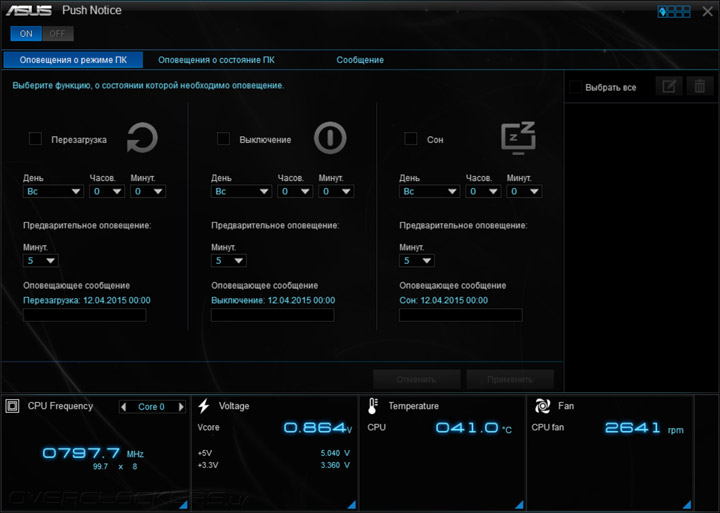Switch Push Notice to OFF
Viewport: 720px width, 513px height.
[57, 34]
